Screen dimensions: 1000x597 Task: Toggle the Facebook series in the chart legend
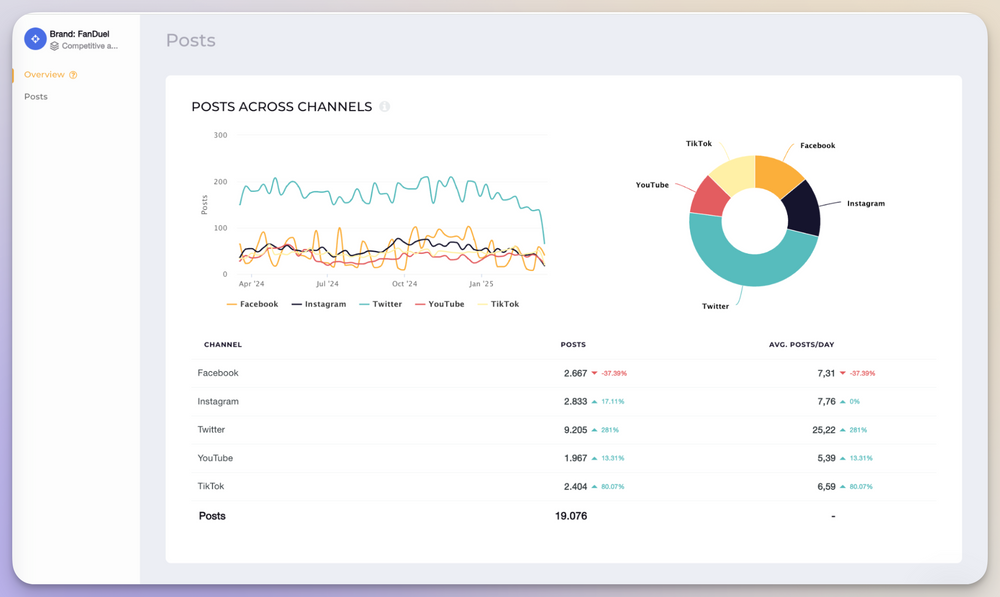[255, 304]
